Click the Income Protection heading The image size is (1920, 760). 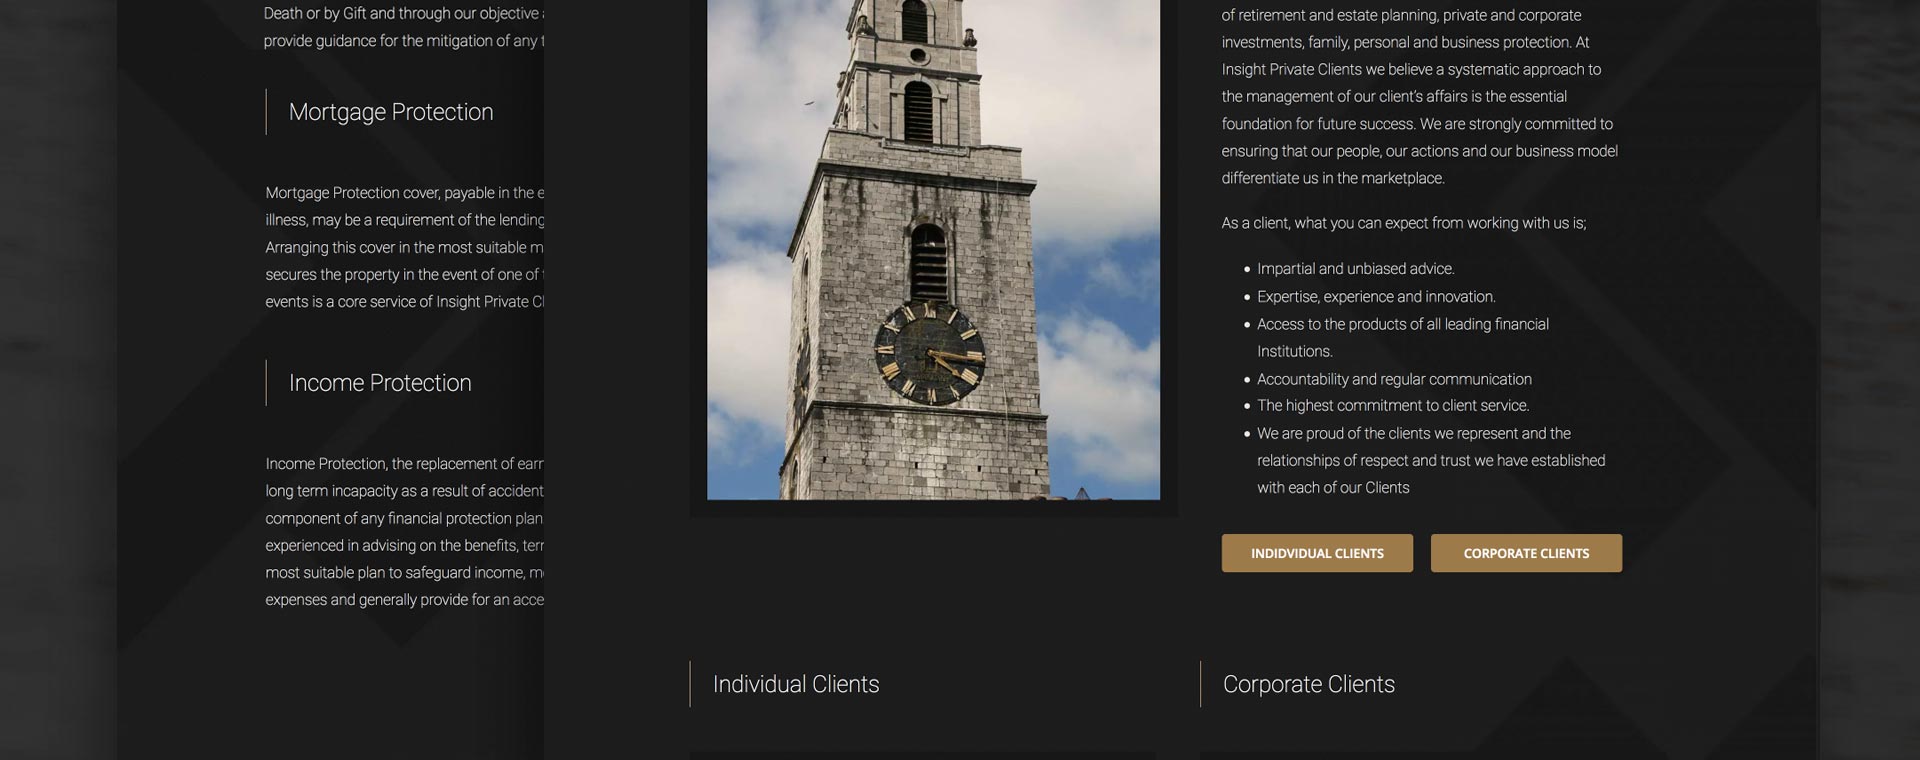tap(380, 383)
